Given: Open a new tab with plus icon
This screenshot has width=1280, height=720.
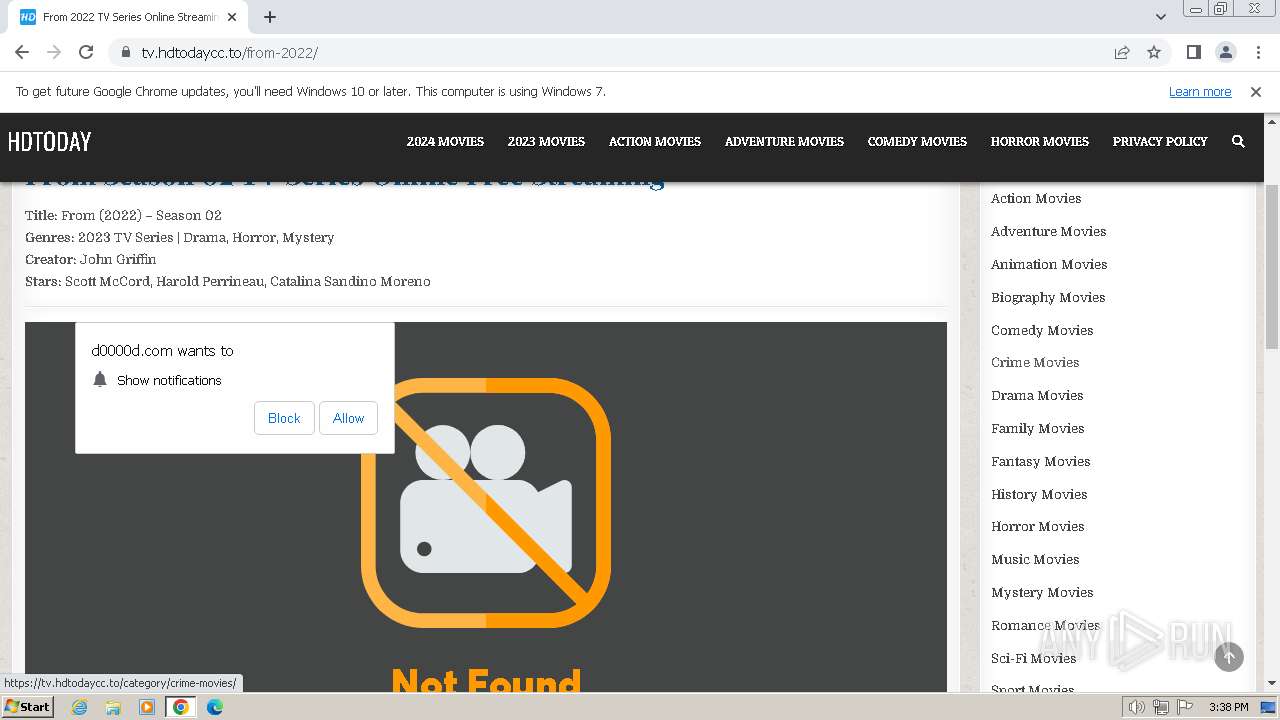Looking at the screenshot, I should coord(270,17).
